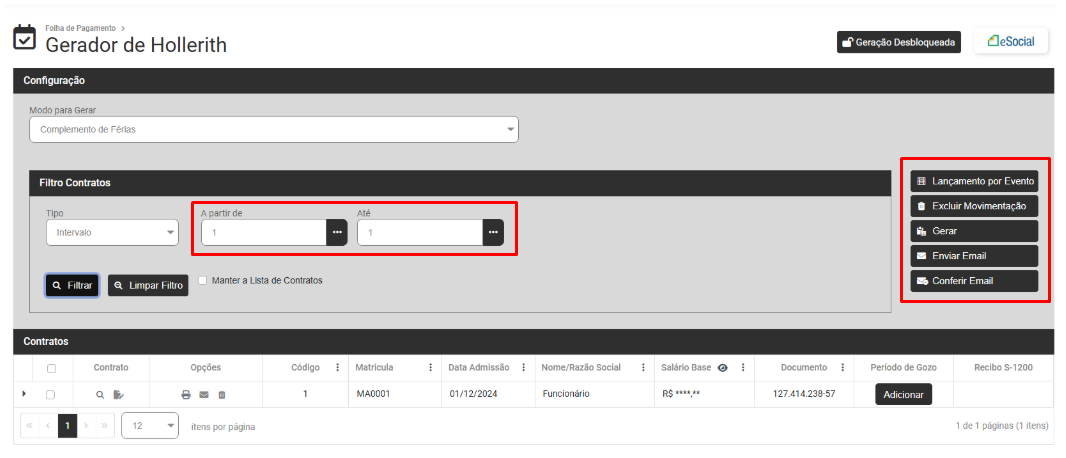The image size is (1066, 458).
Task: Select all contracts with header checkbox
Action: (51, 368)
